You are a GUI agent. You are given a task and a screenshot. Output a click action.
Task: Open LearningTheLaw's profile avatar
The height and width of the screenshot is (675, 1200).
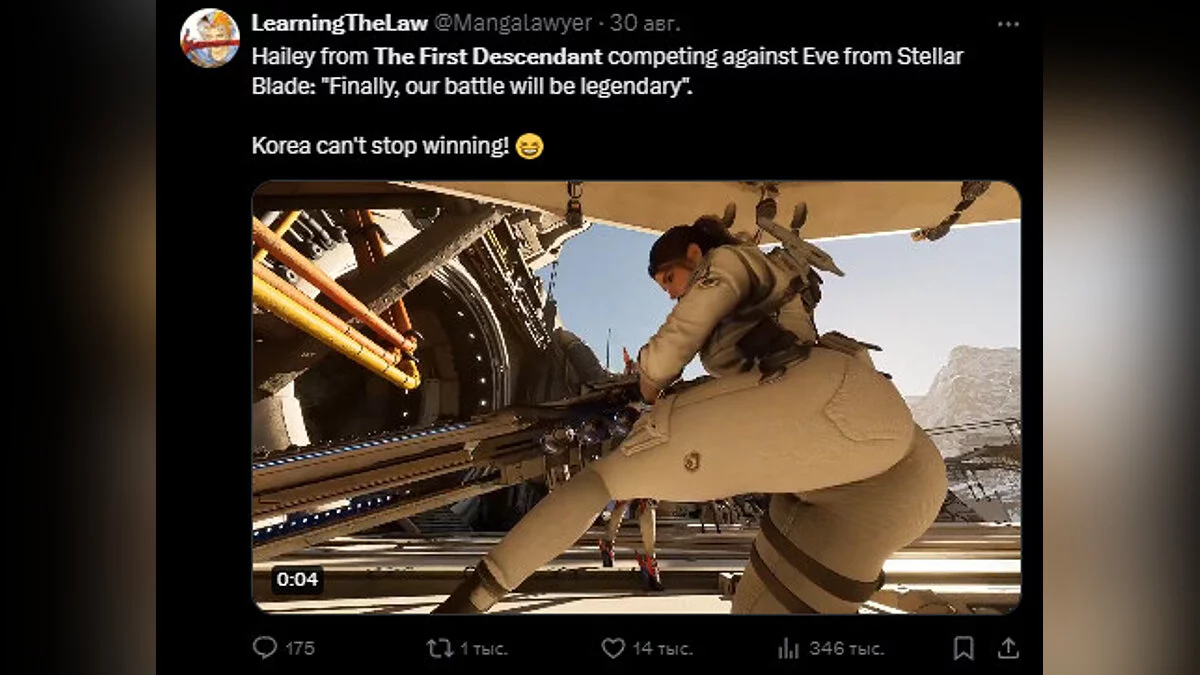(209, 38)
